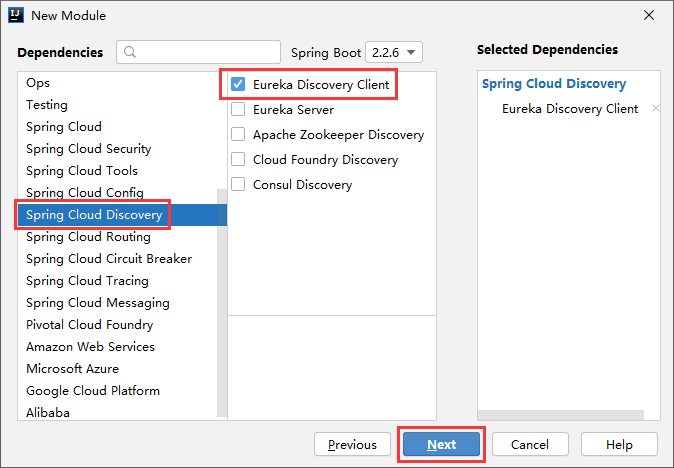Enable the Eureka Server checkbox

coord(238,110)
